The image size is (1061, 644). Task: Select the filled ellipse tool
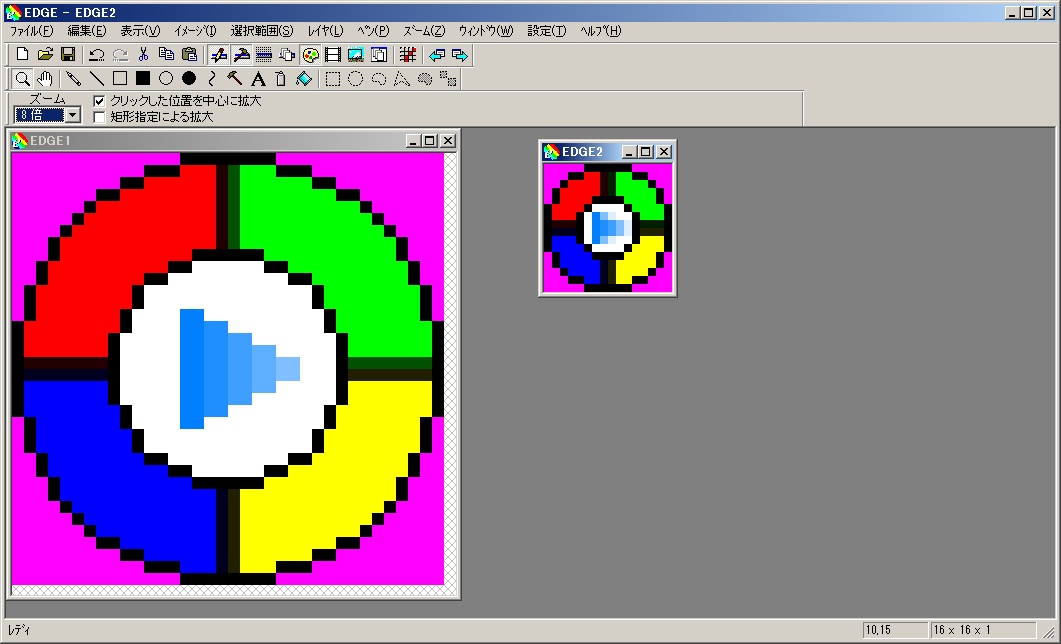(x=189, y=79)
